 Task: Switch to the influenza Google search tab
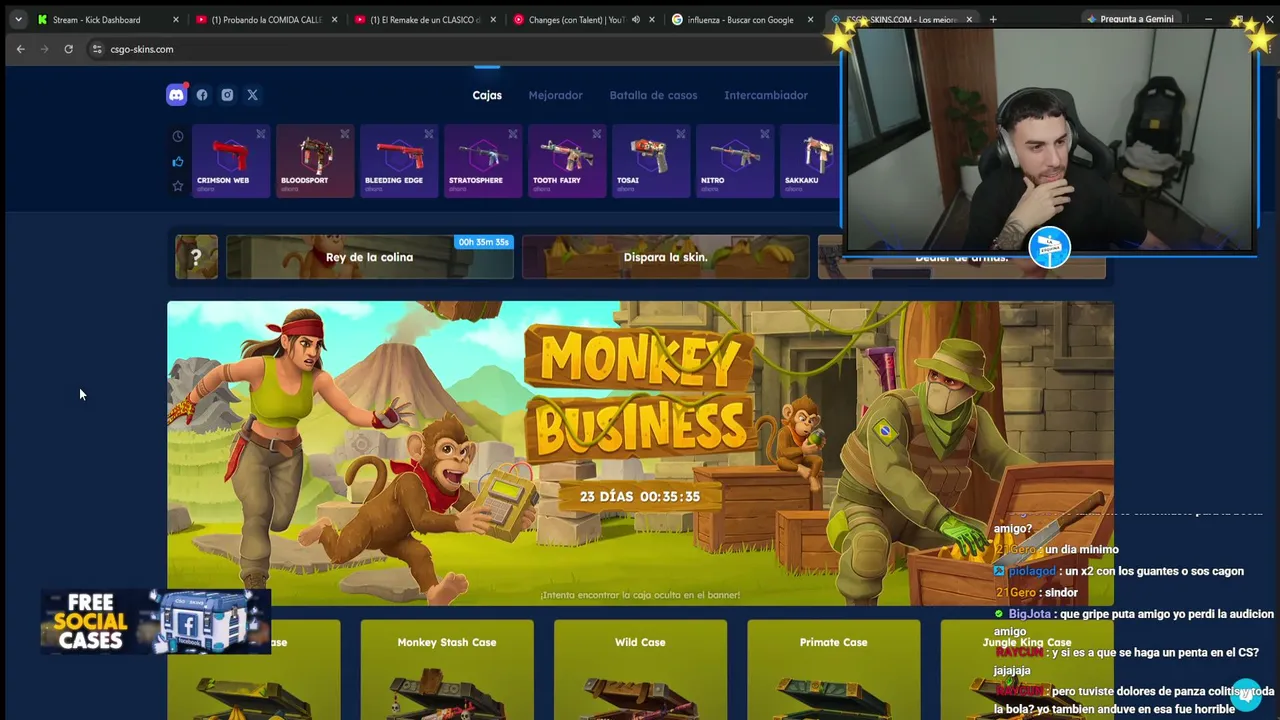point(742,19)
